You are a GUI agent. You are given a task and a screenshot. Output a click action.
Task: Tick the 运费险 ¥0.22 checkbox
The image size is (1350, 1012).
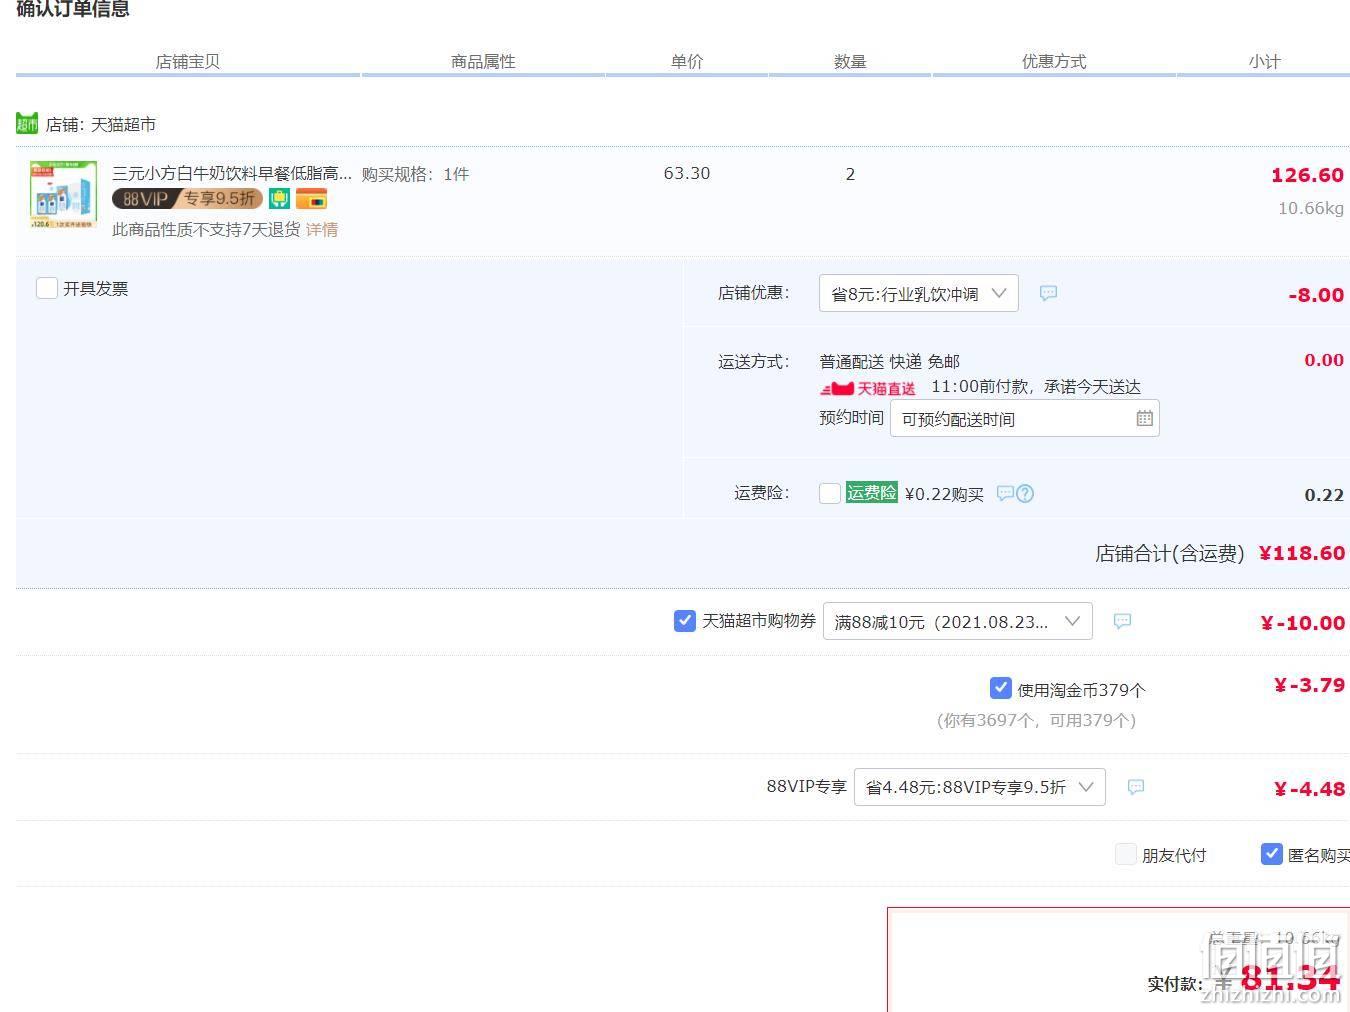click(829, 493)
